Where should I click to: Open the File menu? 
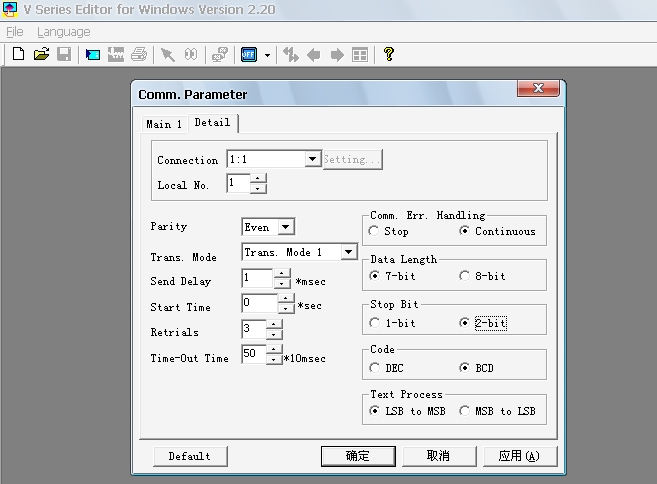coord(15,32)
